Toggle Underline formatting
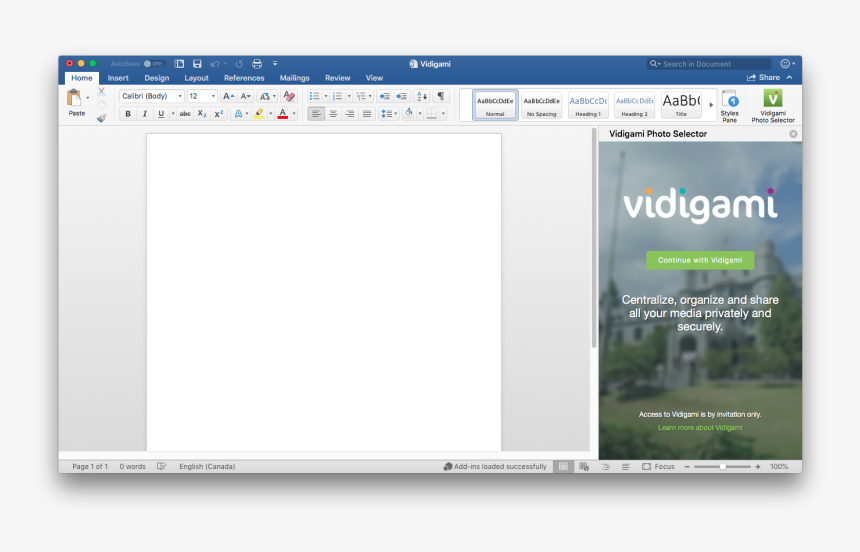 161,114
